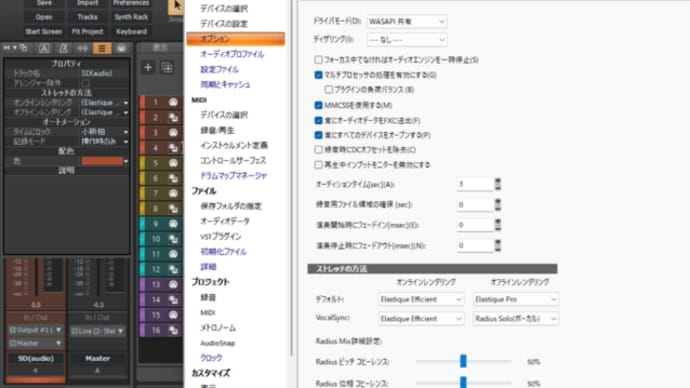Screen dimensions: 690x388
Task: Click the icon on track row 8
Action: coord(173,209)
